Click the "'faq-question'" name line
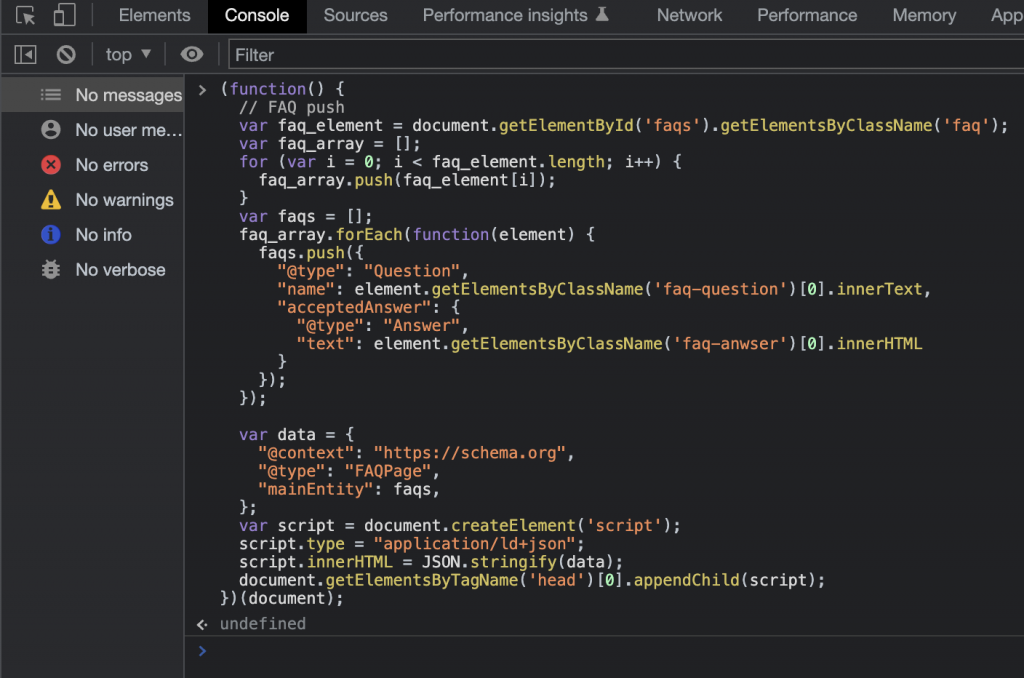This screenshot has height=678, width=1024. pos(604,289)
